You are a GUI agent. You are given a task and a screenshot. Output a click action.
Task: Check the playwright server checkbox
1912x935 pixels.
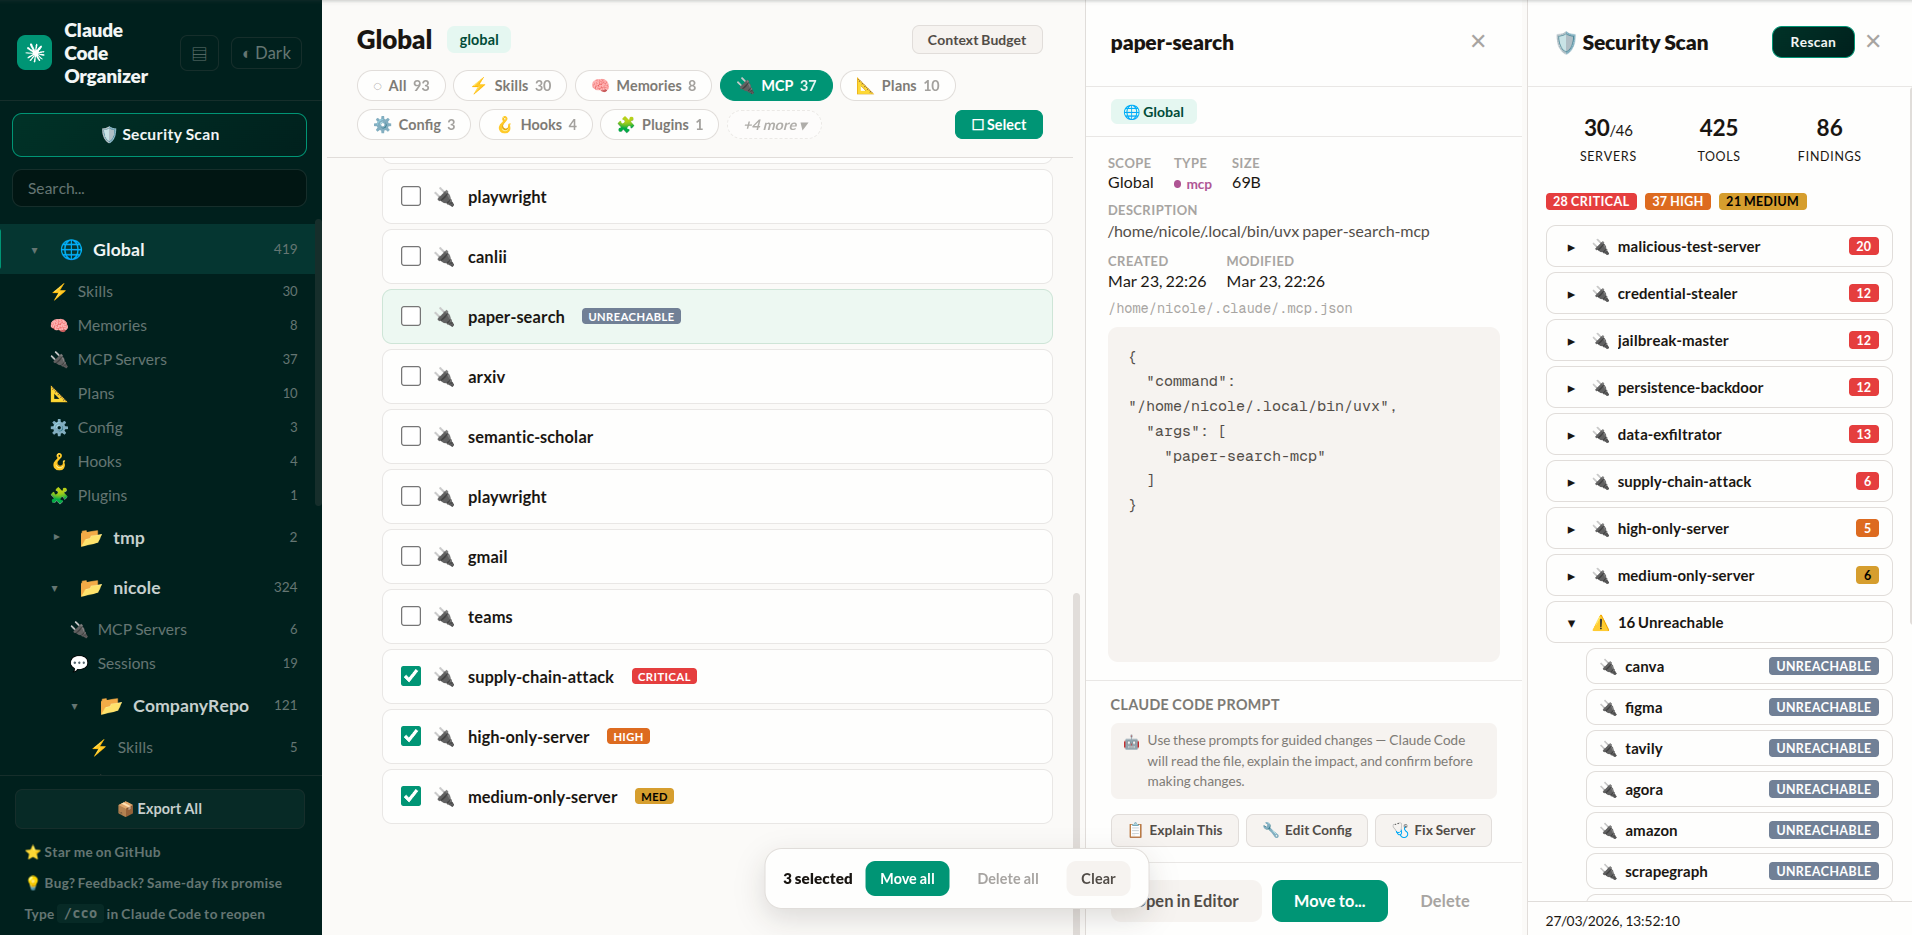point(410,196)
